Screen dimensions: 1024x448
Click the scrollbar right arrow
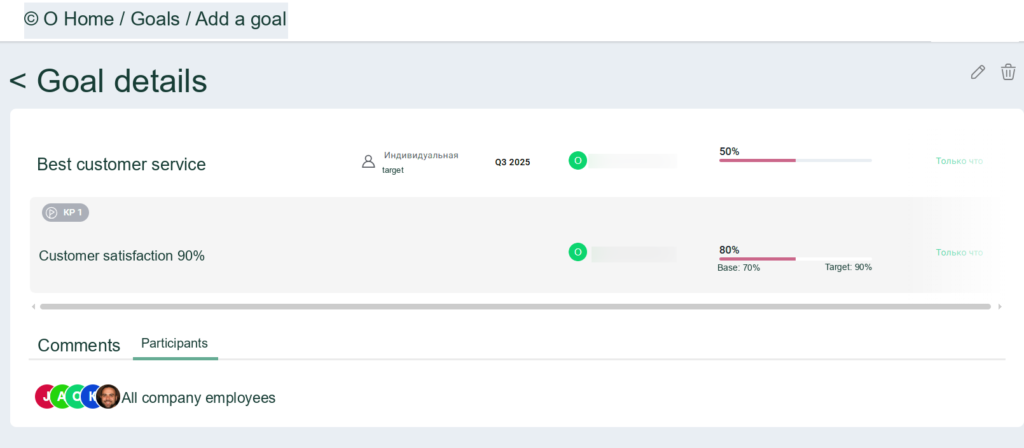point(999,306)
